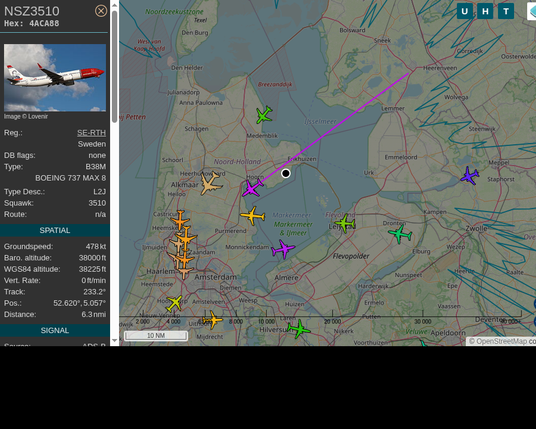The image size is (536, 429).
Task: Click the 20 000 altitude legend tick
Action: [332, 322]
